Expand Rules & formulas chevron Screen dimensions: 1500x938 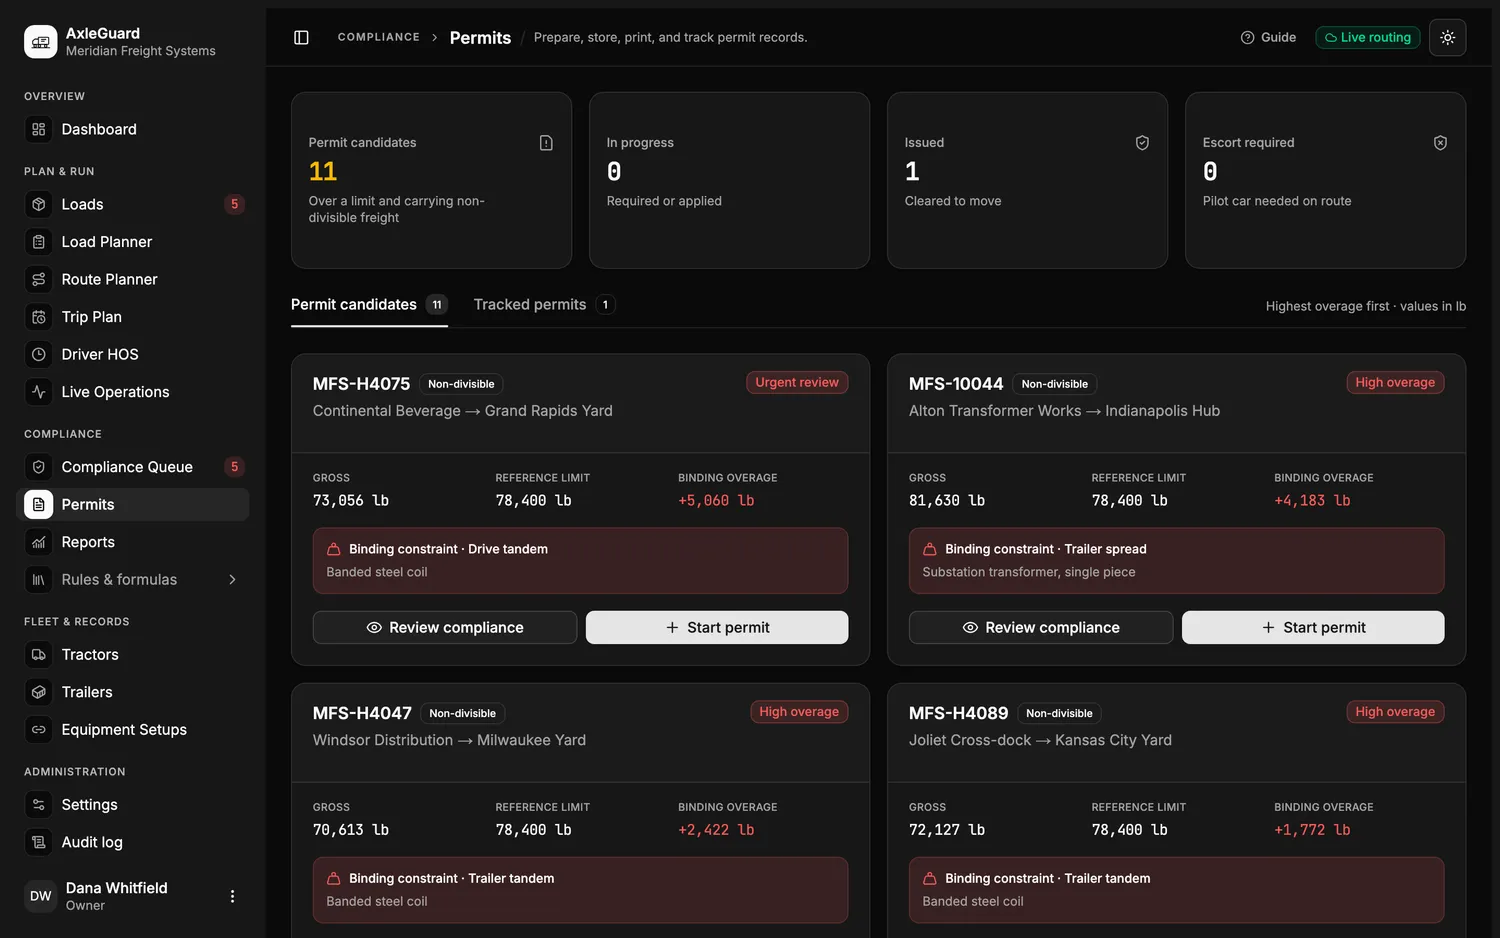232,579
